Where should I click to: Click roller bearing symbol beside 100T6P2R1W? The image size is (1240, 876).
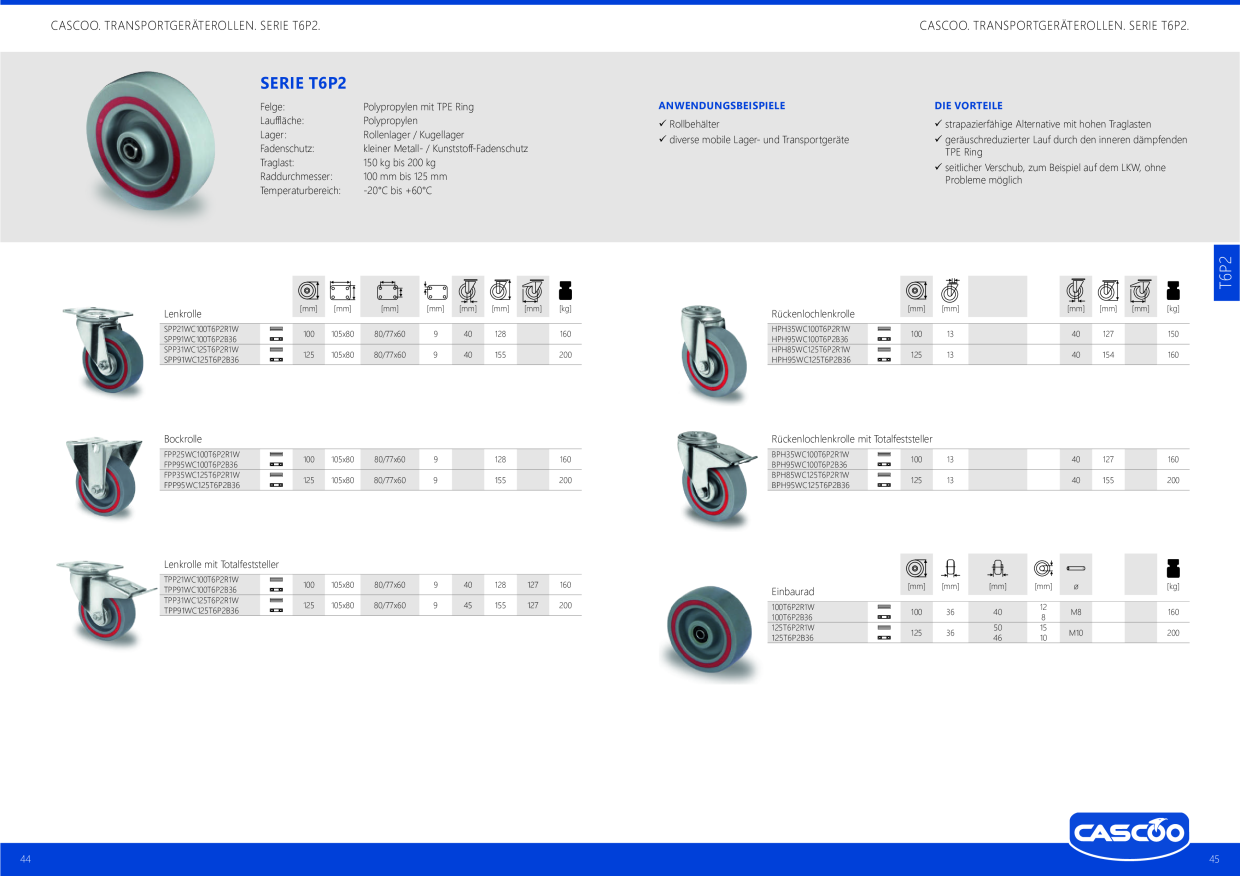pyautogui.click(x=884, y=607)
